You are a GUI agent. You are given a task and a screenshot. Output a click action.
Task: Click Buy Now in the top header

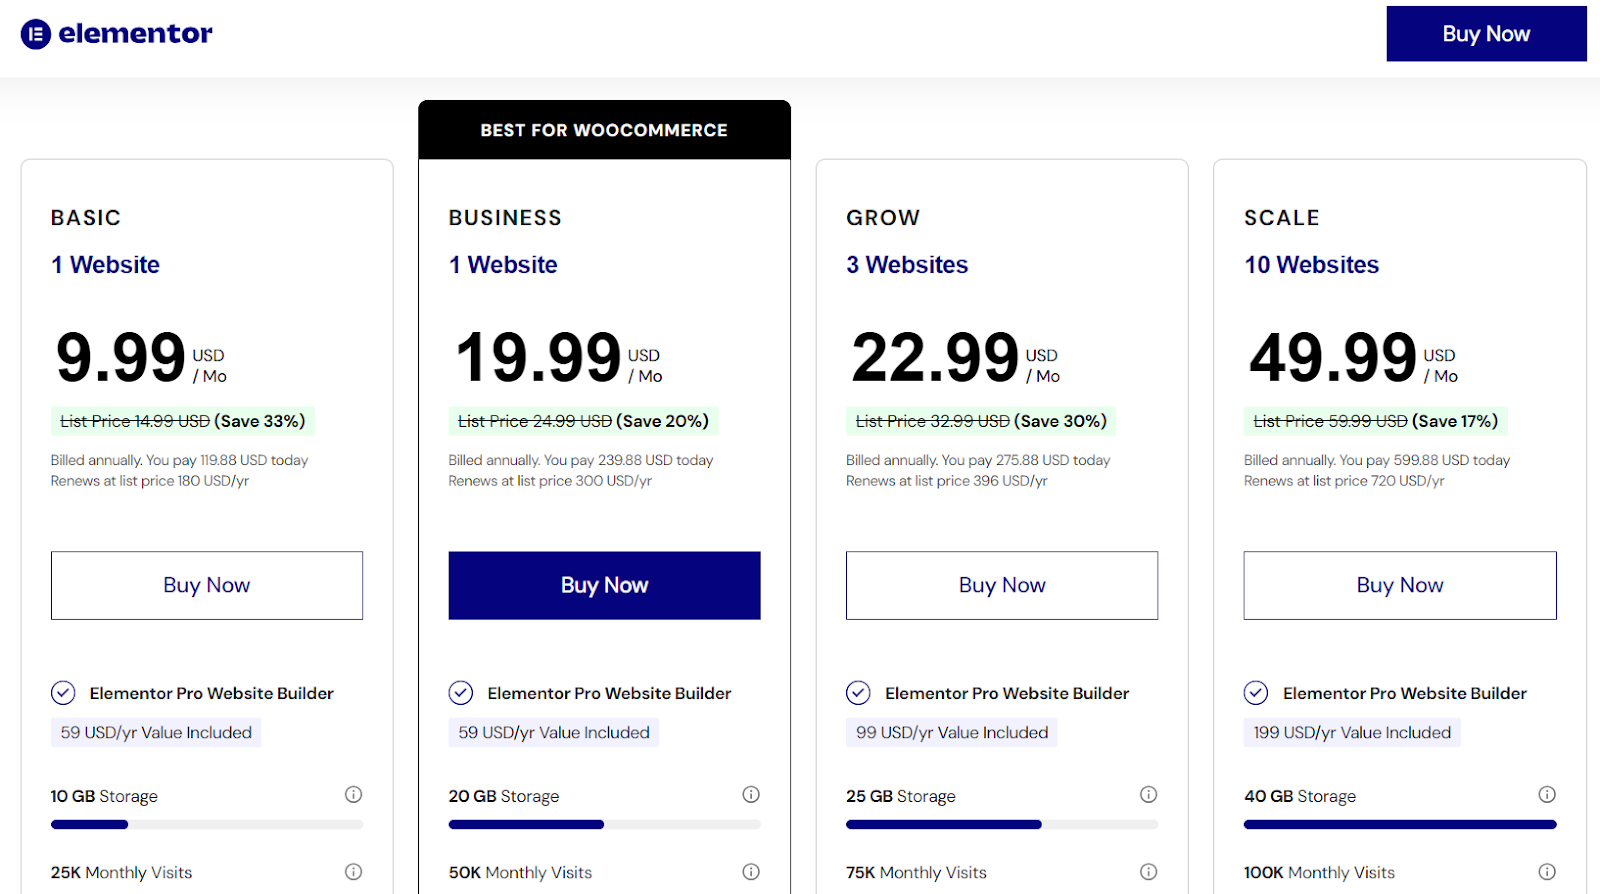tap(1486, 34)
